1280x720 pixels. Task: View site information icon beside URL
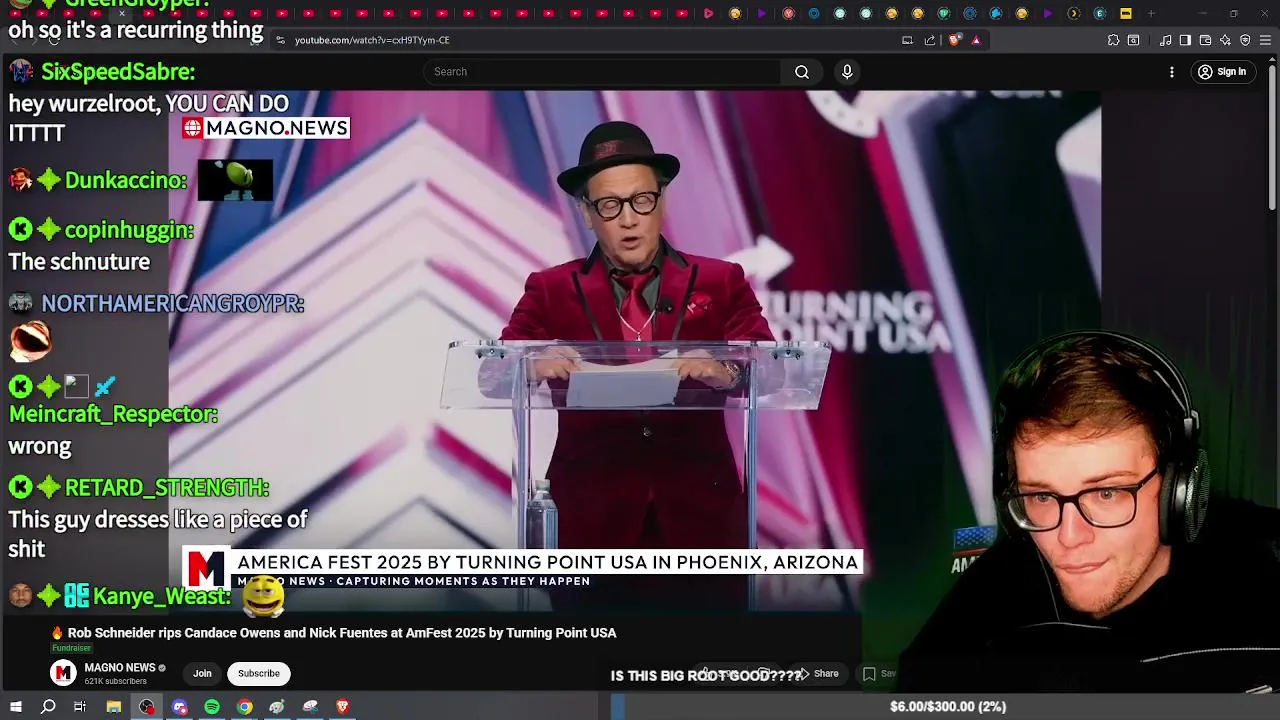281,40
